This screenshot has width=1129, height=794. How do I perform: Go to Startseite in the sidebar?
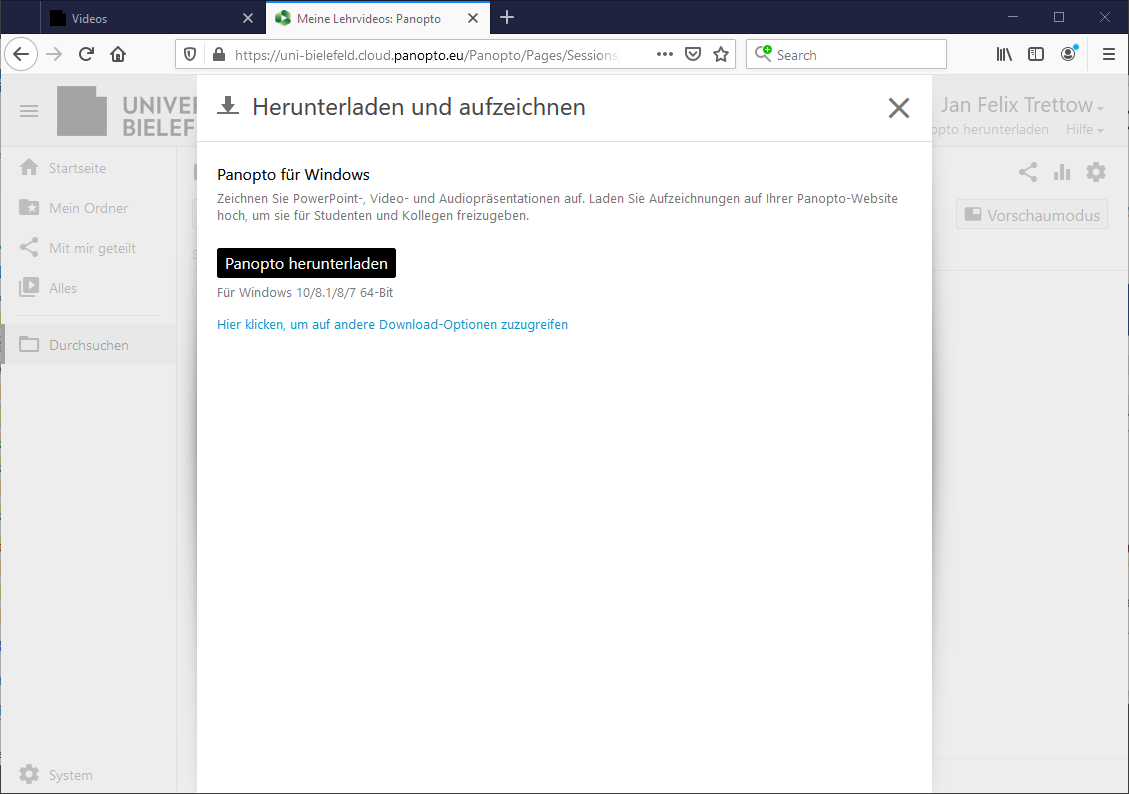[89, 168]
